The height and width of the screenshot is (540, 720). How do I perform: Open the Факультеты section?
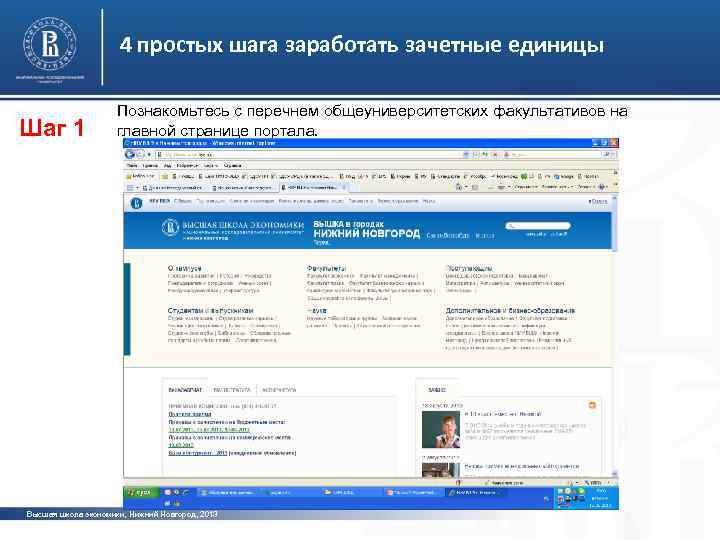(x=326, y=268)
